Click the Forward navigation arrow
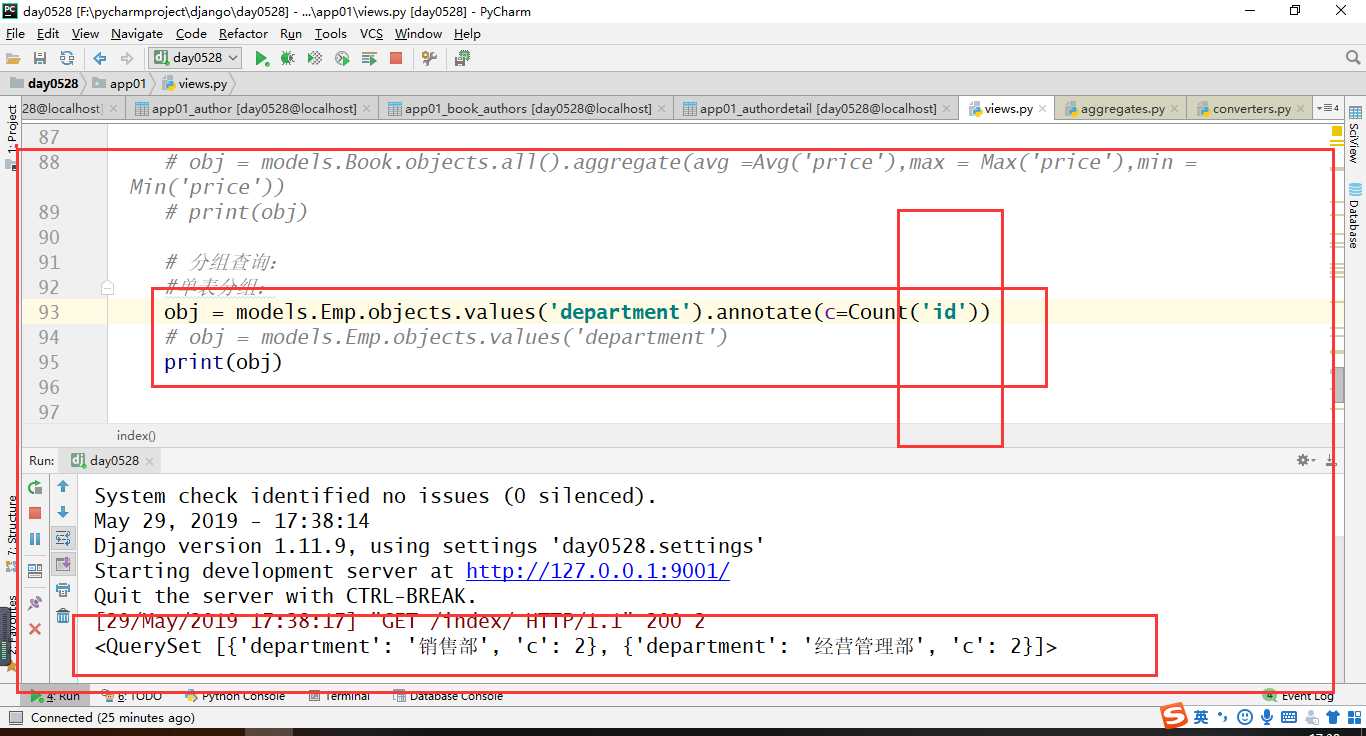This screenshot has width=1366, height=736. click(127, 59)
